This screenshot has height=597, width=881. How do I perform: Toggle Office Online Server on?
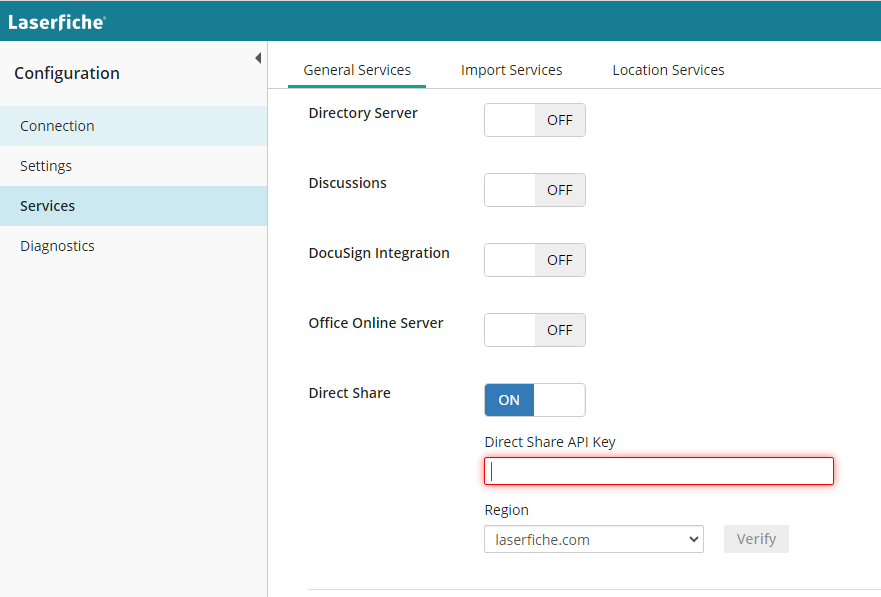(x=535, y=330)
